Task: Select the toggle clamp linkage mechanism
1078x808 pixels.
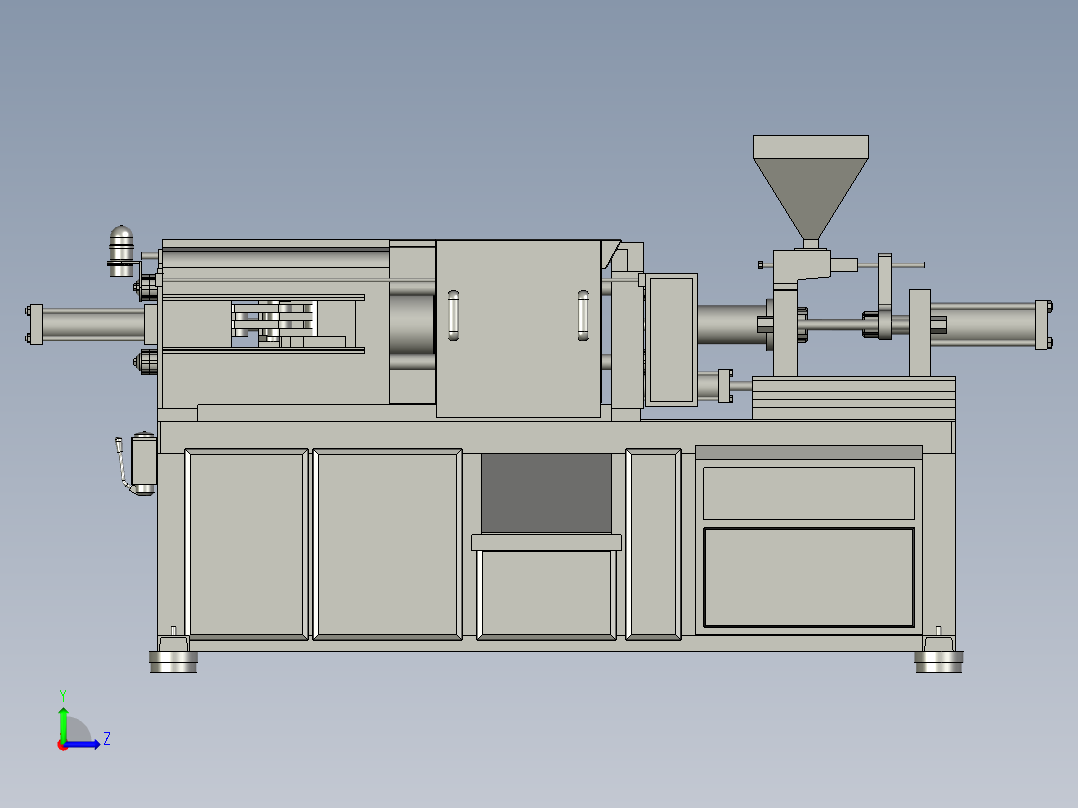Action: click(x=274, y=321)
